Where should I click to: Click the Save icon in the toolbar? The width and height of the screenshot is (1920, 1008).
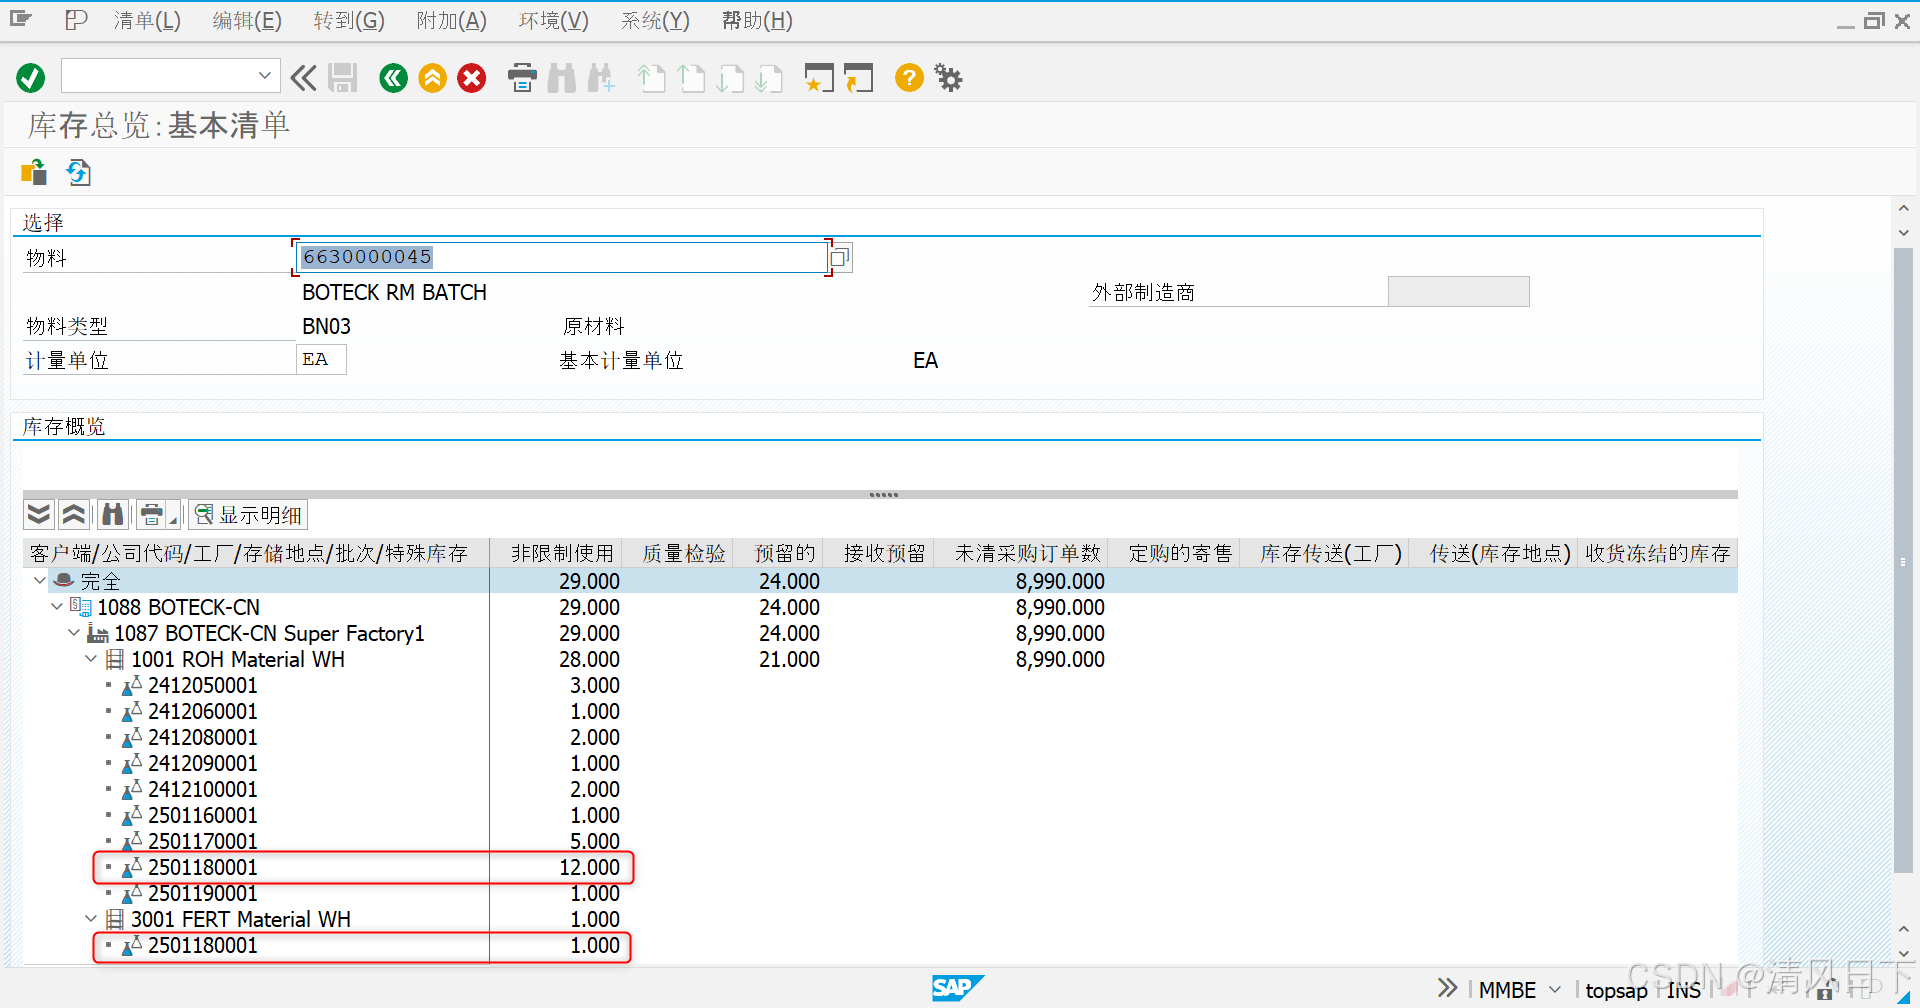pos(343,77)
